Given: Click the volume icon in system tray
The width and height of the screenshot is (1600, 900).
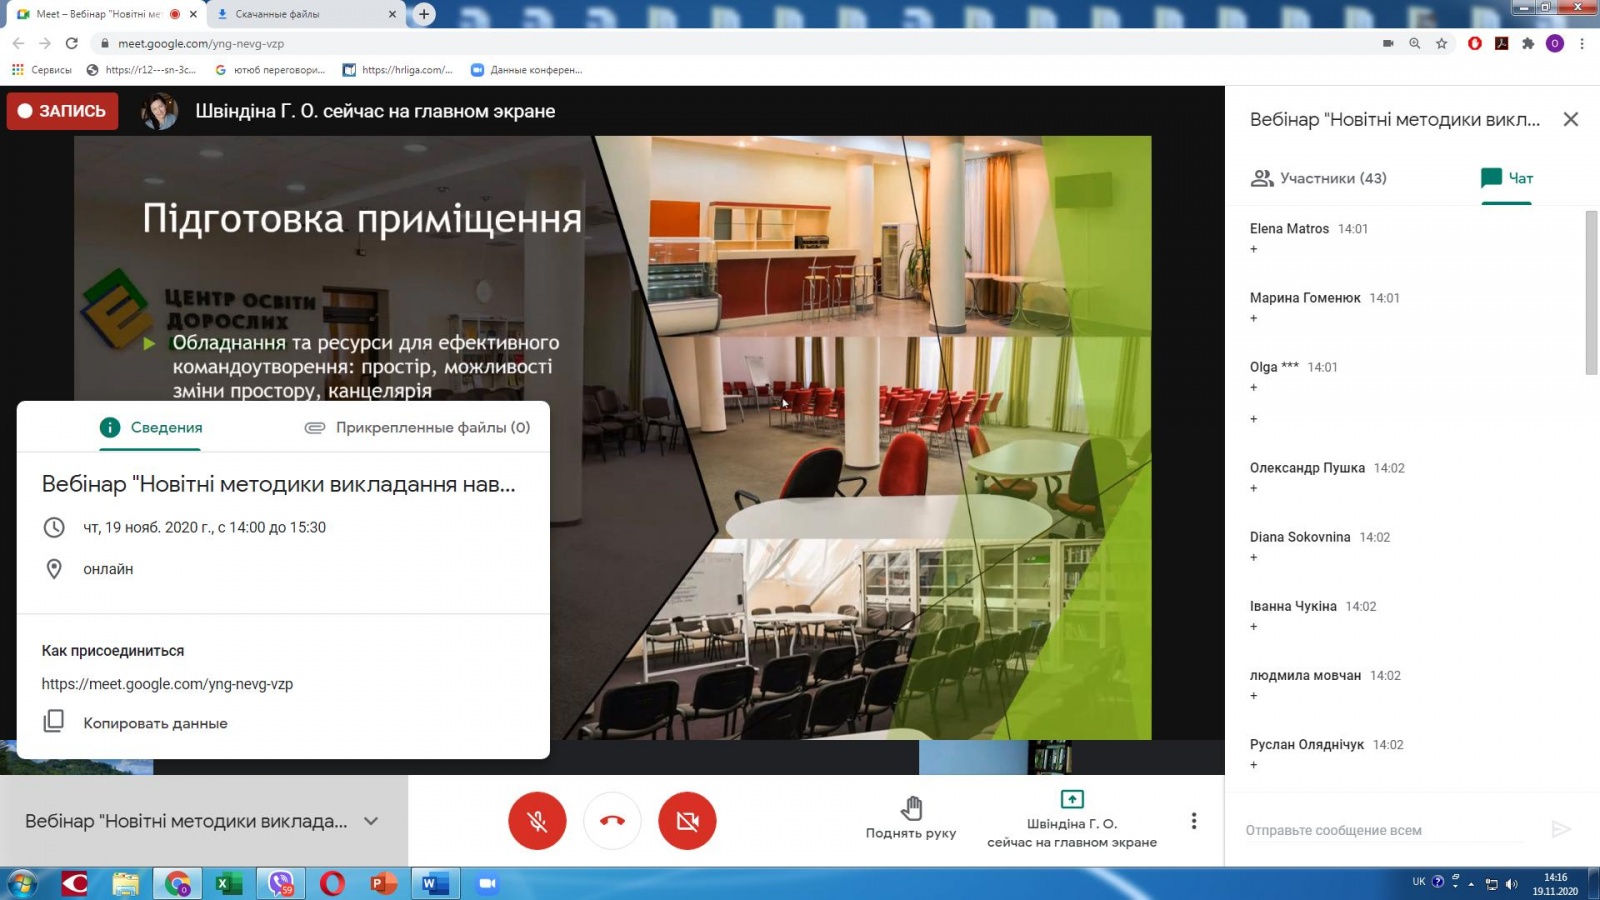Looking at the screenshot, I should [1511, 884].
